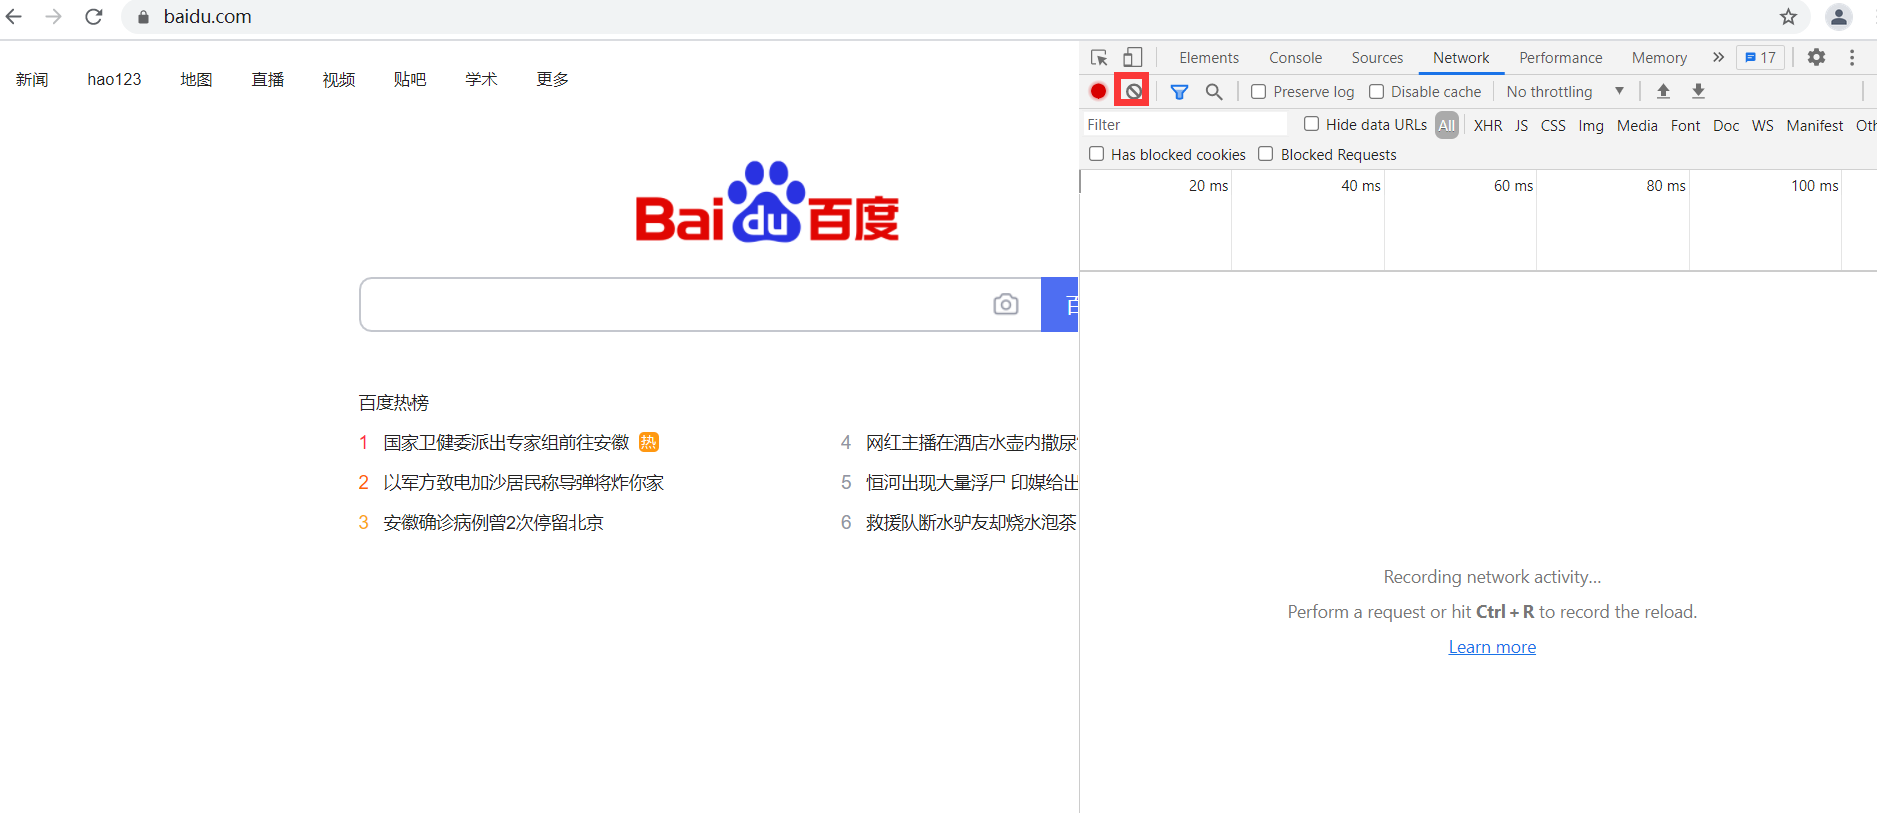Filter requests by Doc

click(x=1726, y=125)
